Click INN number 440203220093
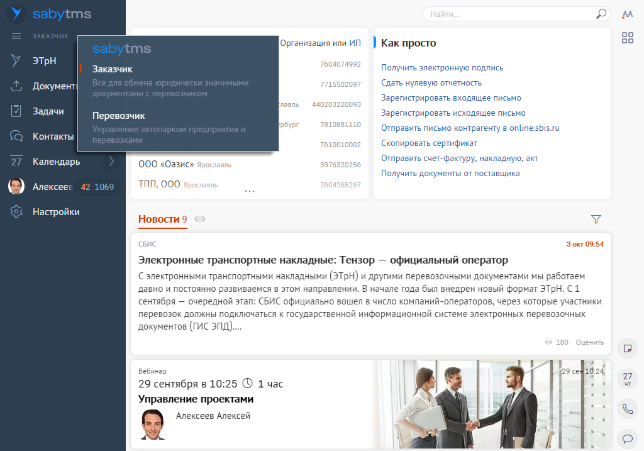The width and height of the screenshot is (644, 451). coord(336,105)
